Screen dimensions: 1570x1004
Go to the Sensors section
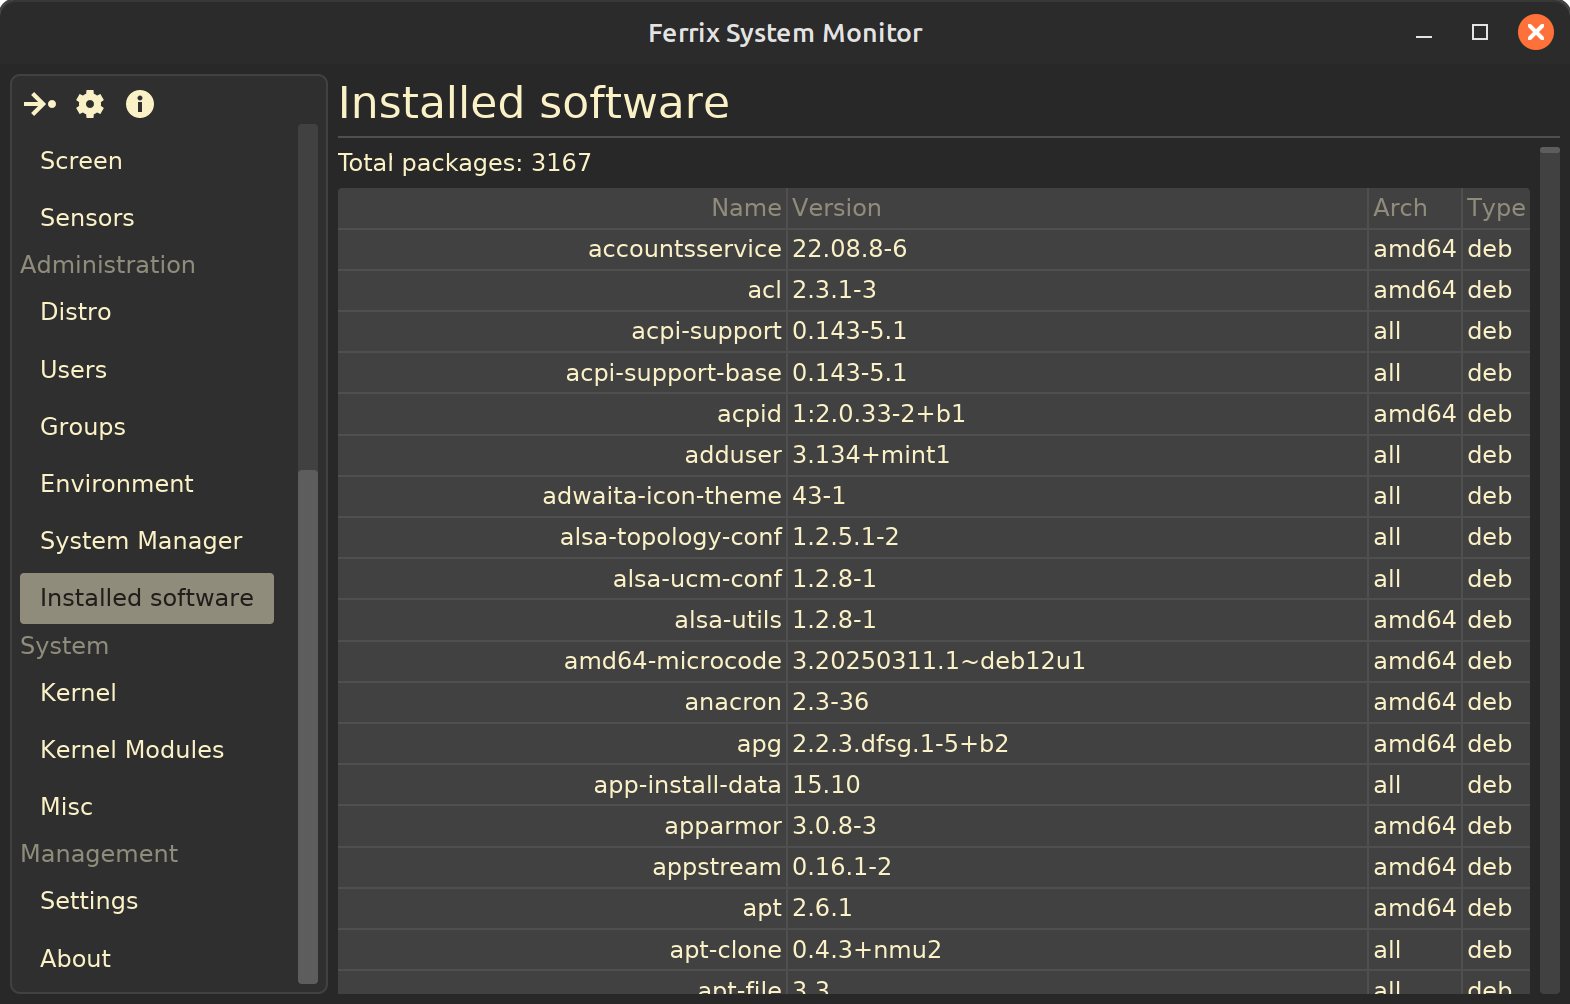tap(87, 218)
